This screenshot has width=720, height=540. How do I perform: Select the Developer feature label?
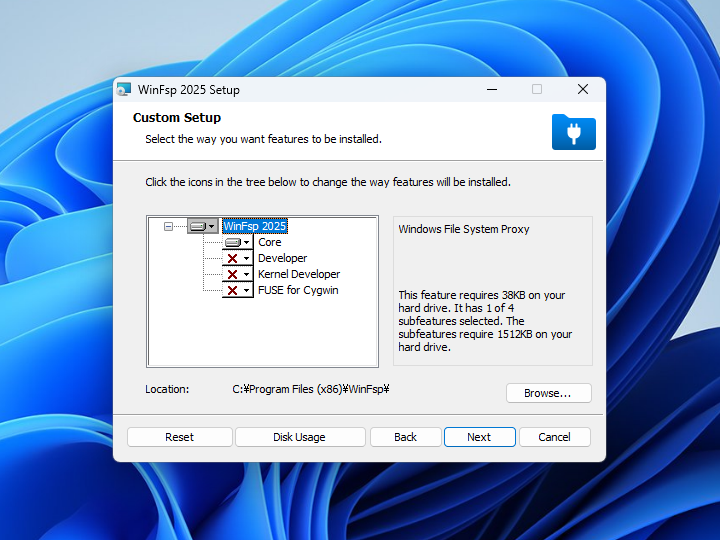pyautogui.click(x=282, y=258)
